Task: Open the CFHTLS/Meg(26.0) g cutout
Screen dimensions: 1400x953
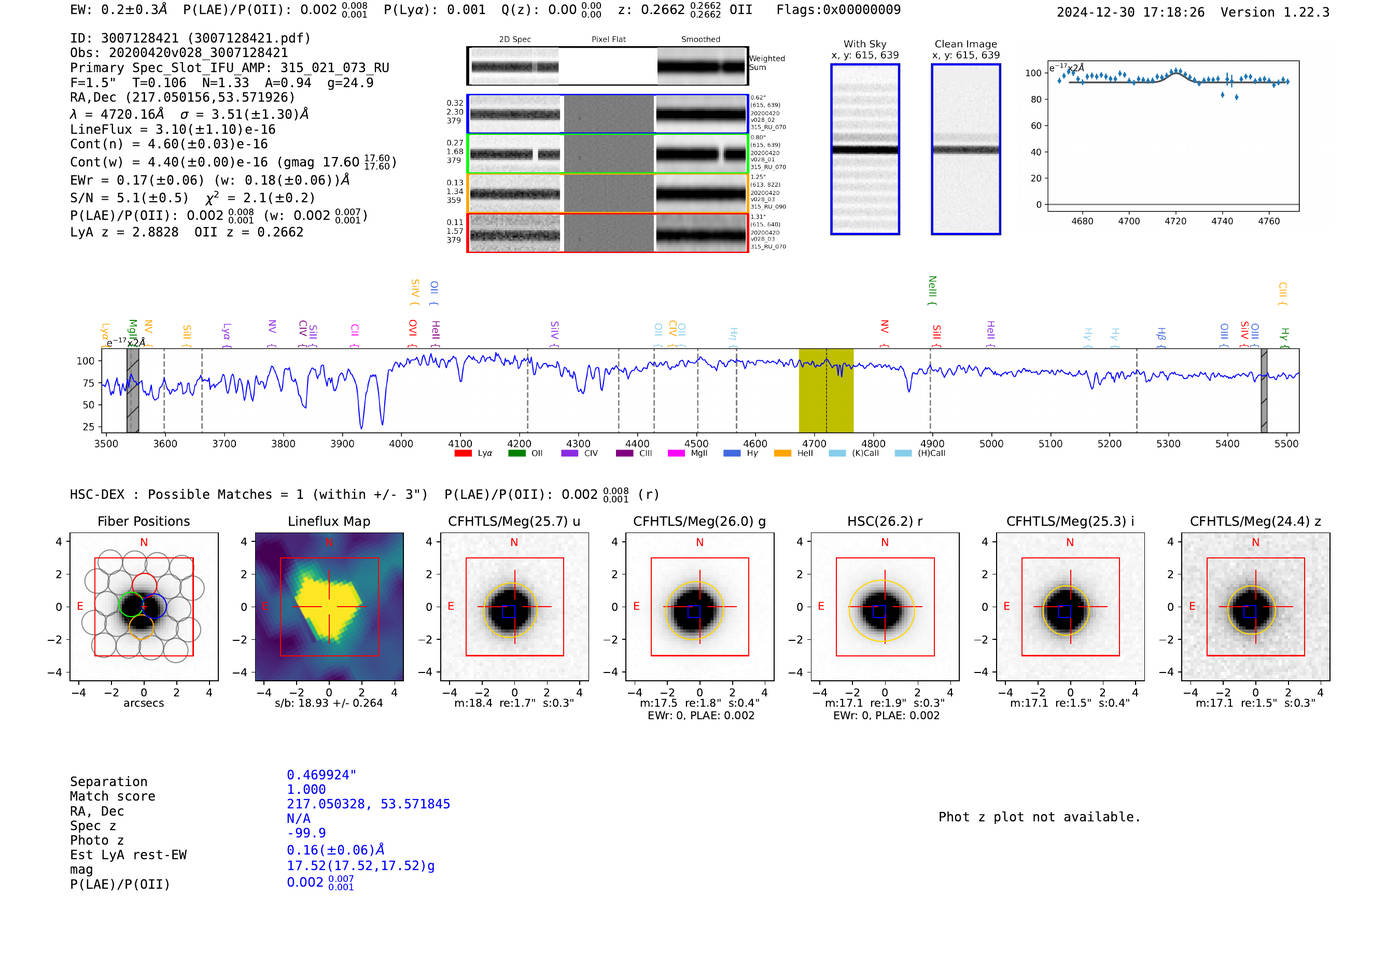Action: point(700,607)
